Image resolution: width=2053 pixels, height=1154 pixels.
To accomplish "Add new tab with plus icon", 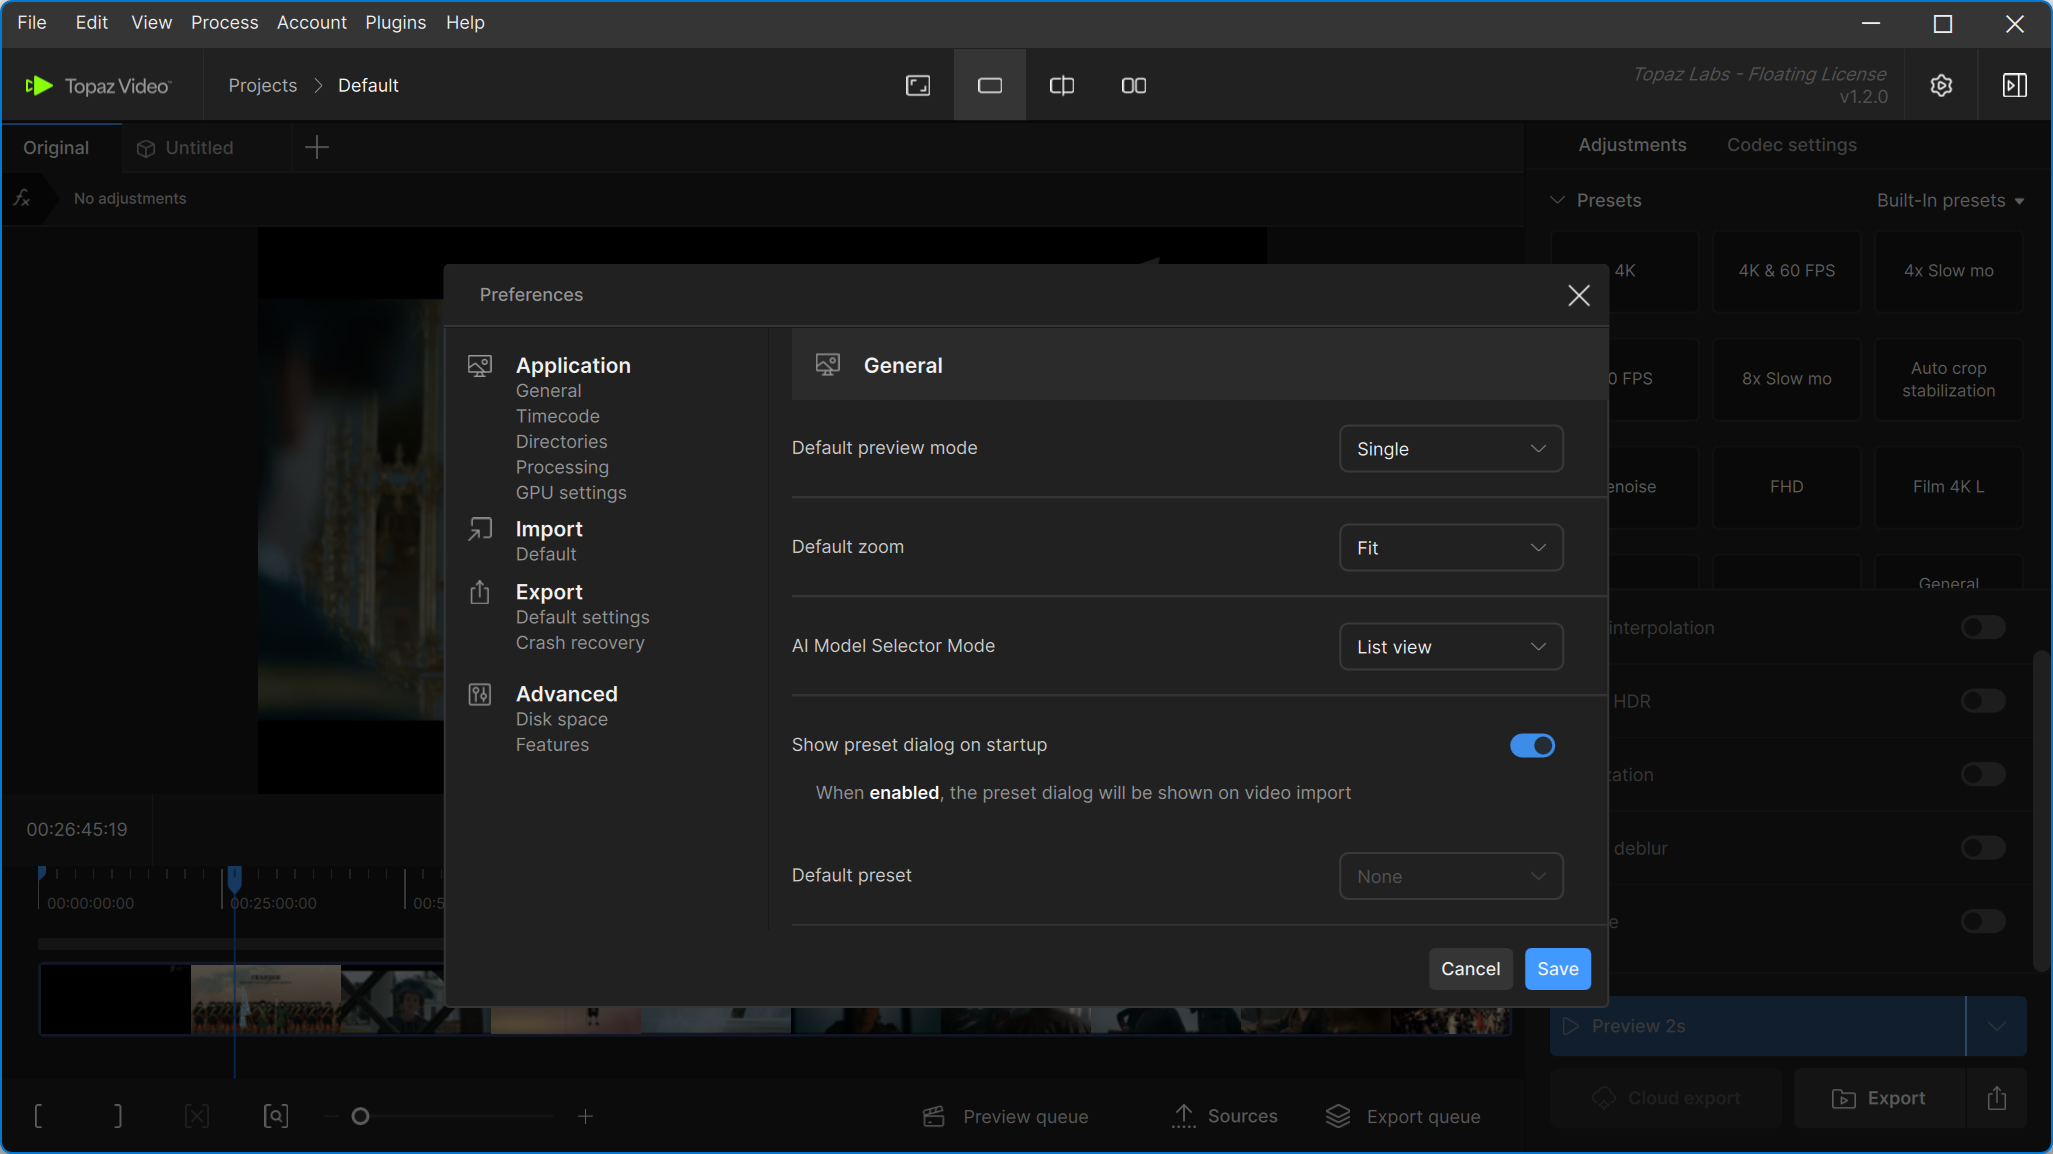I will click(x=316, y=148).
